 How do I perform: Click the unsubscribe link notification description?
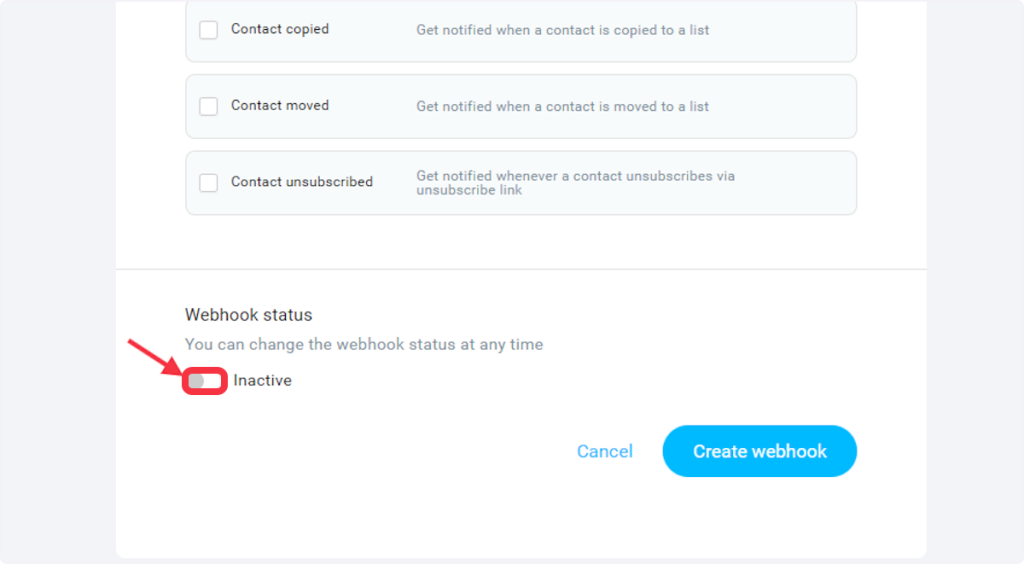coord(575,183)
